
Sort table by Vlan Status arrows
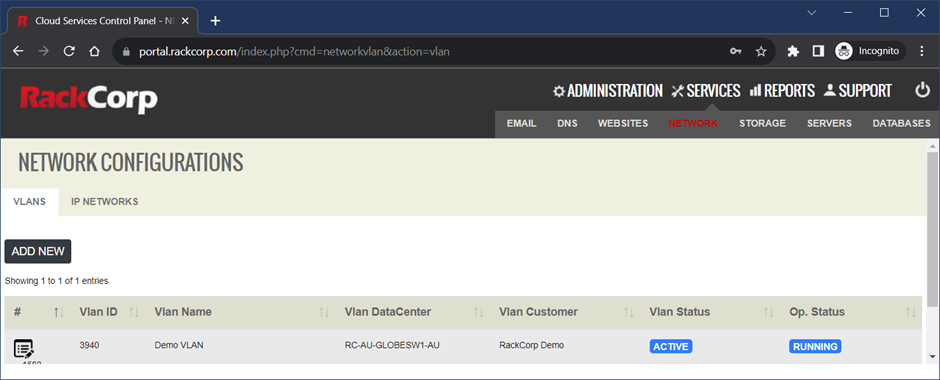768,312
